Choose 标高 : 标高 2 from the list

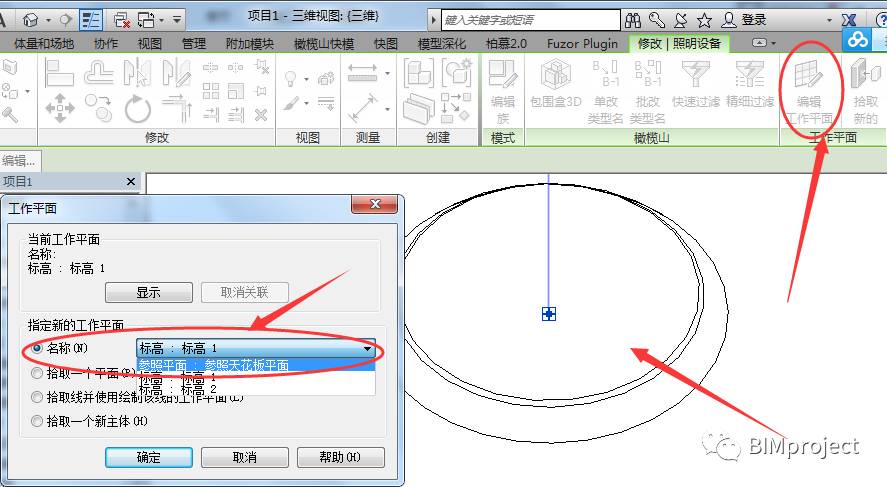tap(256, 390)
